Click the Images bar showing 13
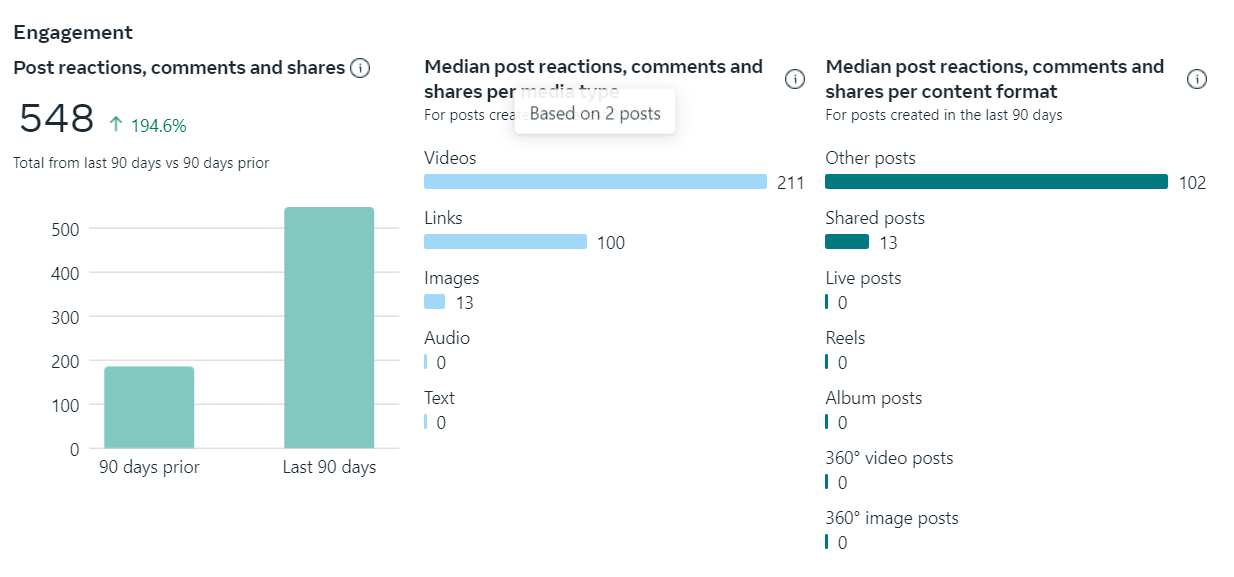The height and width of the screenshot is (577, 1234). point(435,302)
